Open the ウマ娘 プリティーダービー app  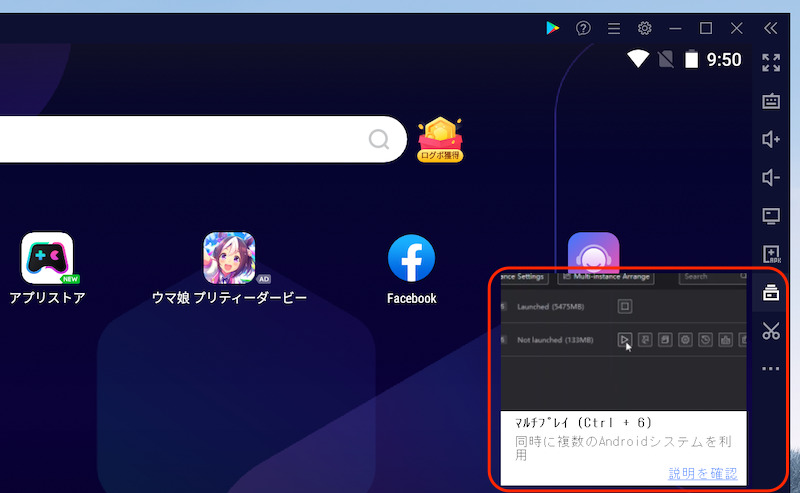[229, 260]
